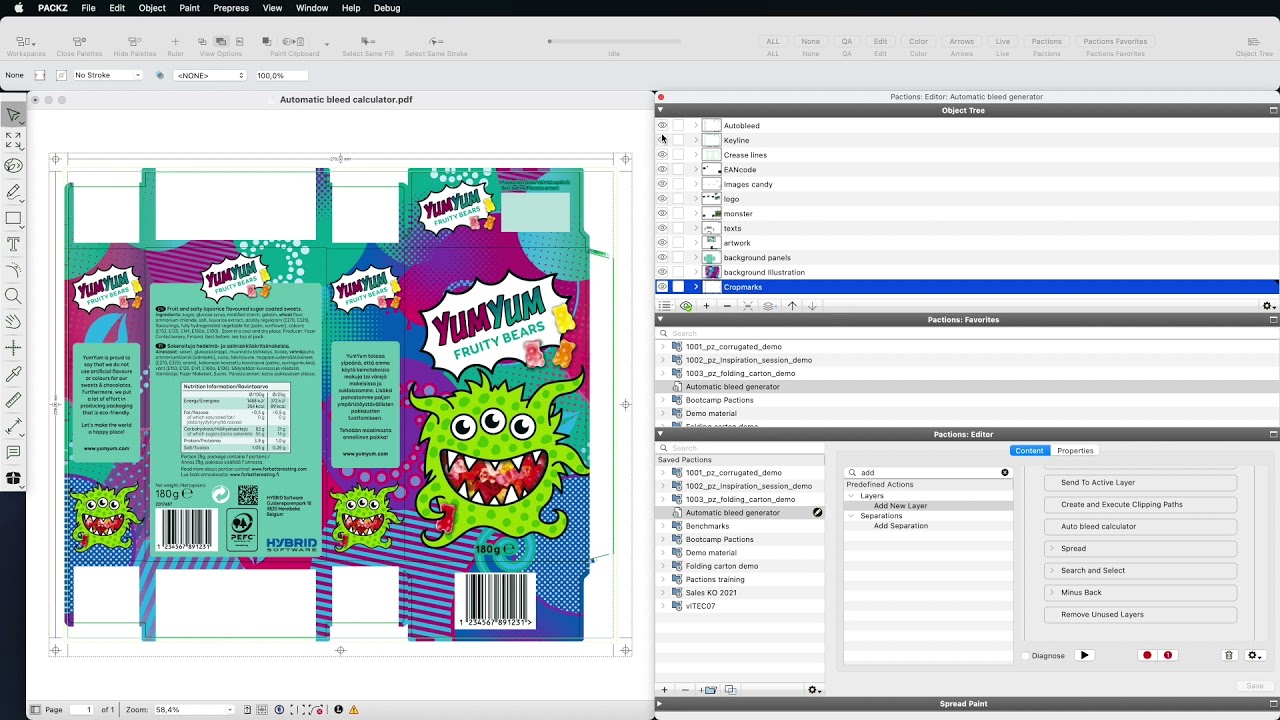Toggle visibility of Crease lines layer
The image size is (1280, 720).
coord(662,155)
